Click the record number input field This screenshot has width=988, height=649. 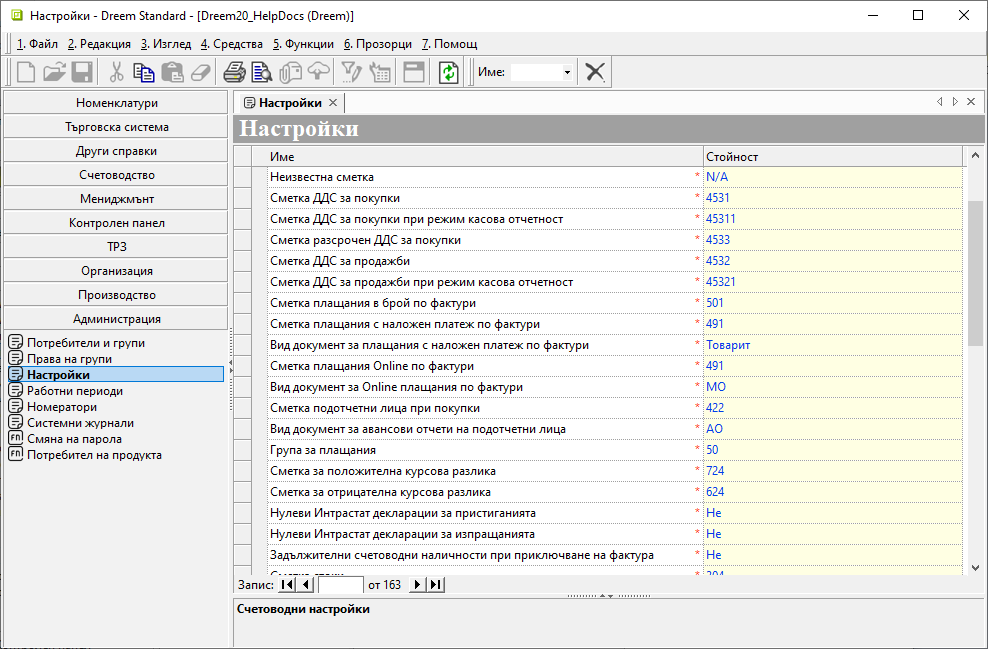[340, 584]
